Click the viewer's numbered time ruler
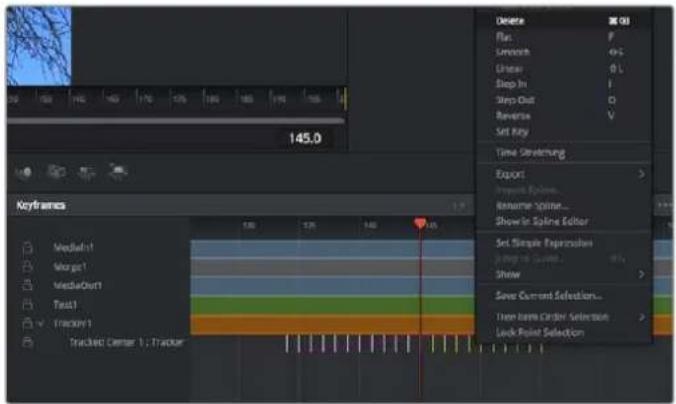The height and width of the screenshot is (404, 676). [176, 99]
